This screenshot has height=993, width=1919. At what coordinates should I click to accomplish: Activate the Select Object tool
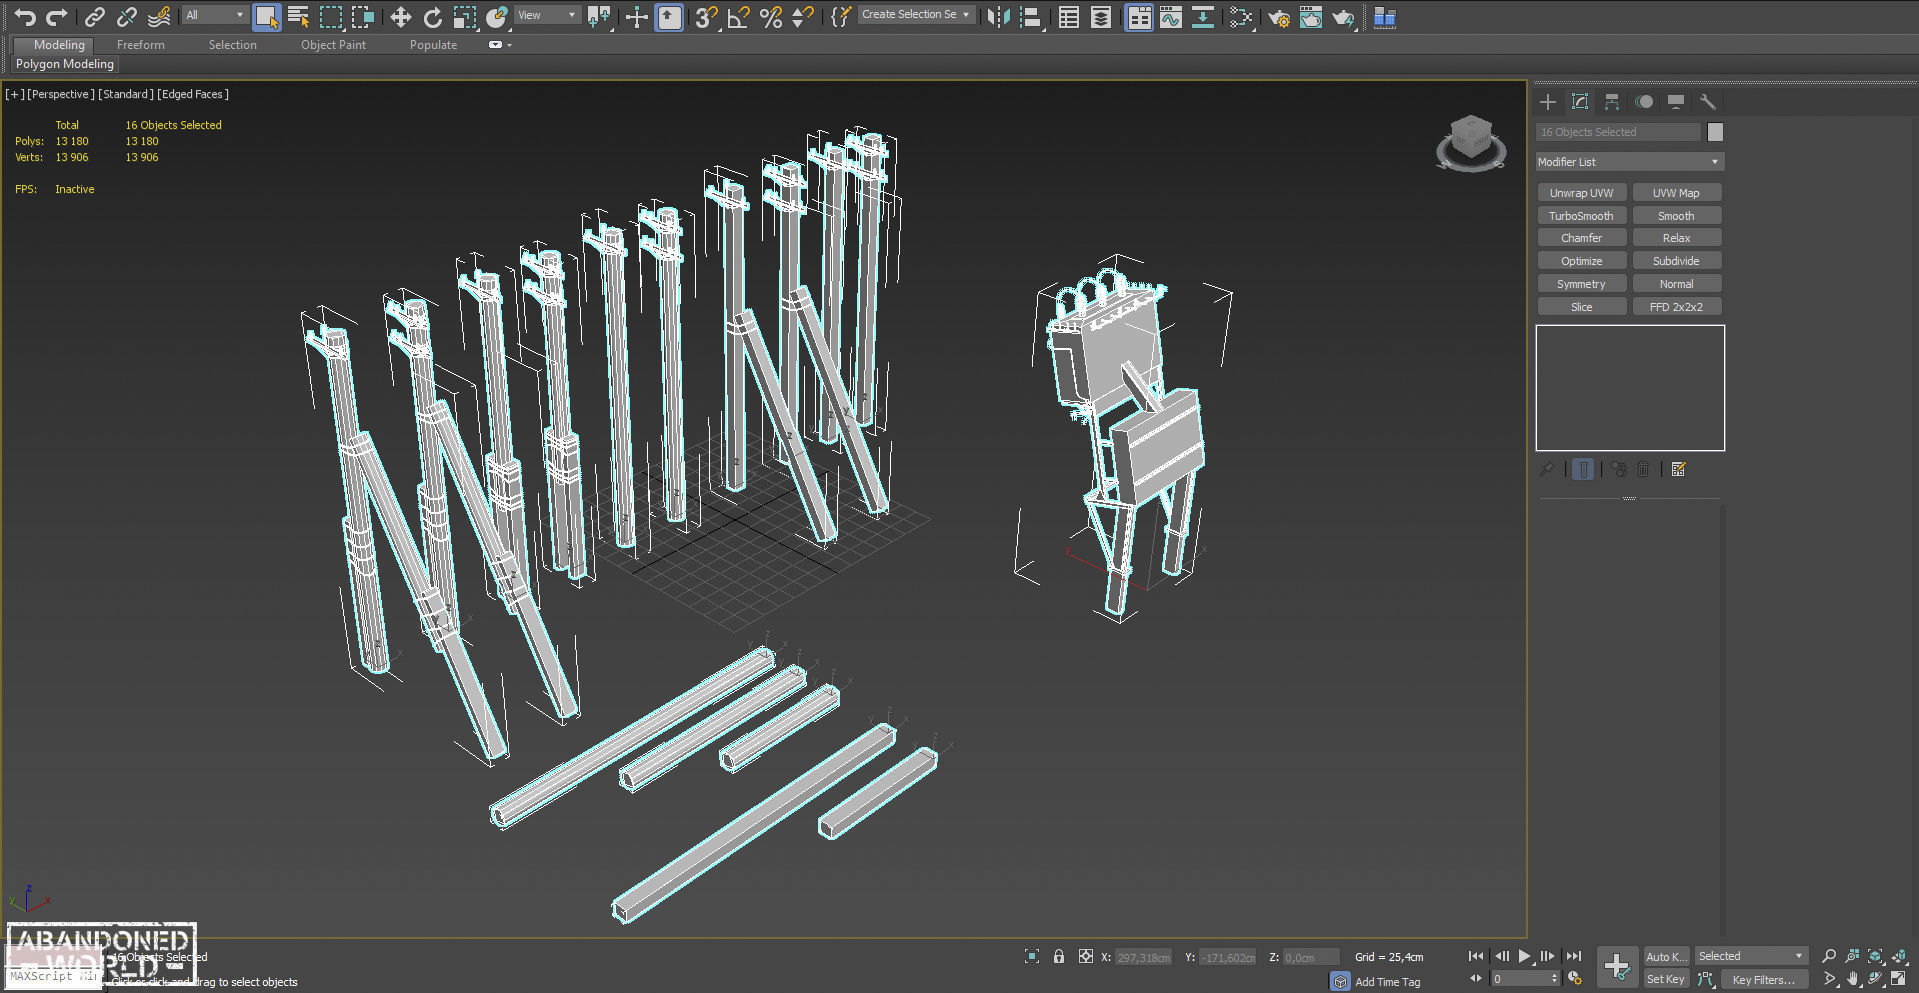tap(266, 17)
